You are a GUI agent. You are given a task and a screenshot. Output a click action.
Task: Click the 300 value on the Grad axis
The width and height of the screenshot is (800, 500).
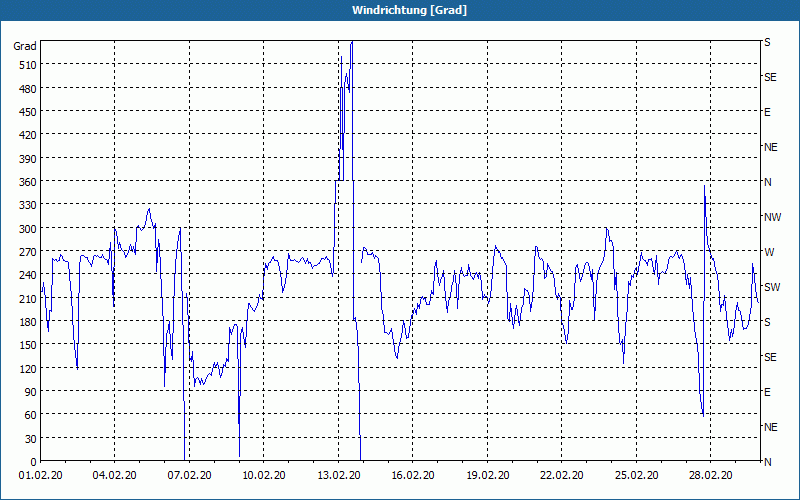tap(28, 228)
